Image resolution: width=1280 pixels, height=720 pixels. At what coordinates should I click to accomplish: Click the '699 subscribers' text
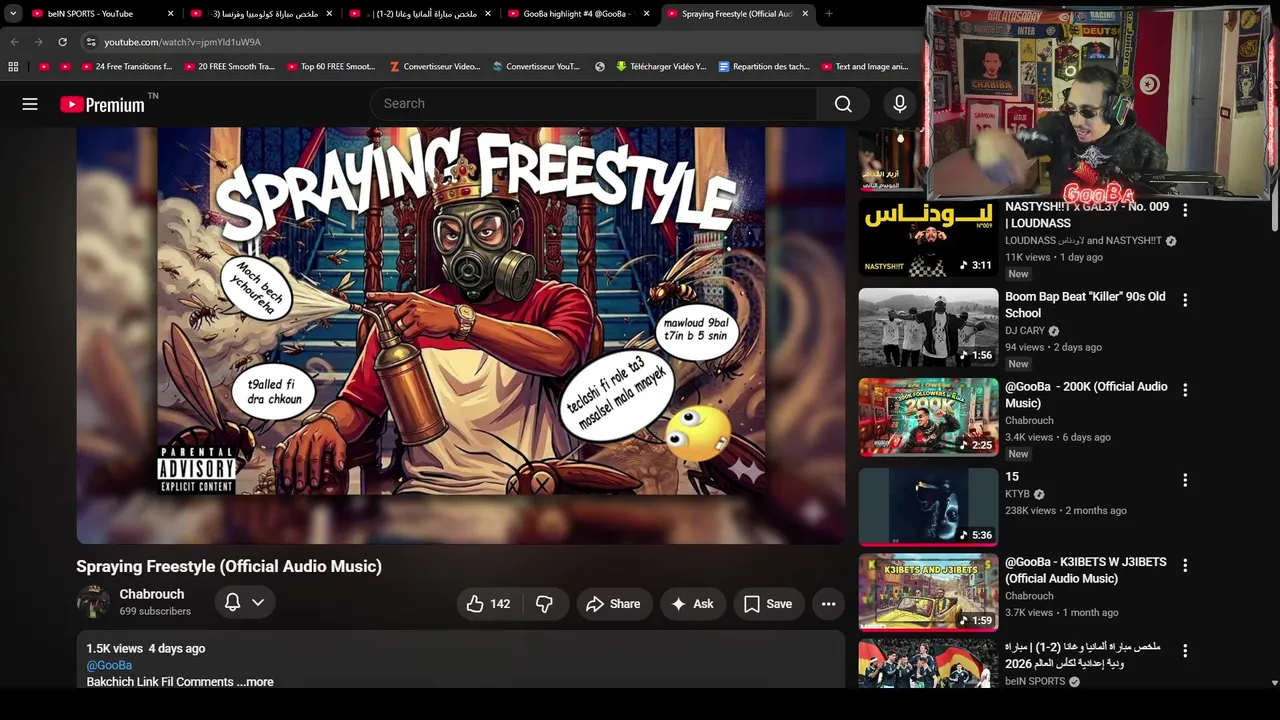click(x=155, y=611)
